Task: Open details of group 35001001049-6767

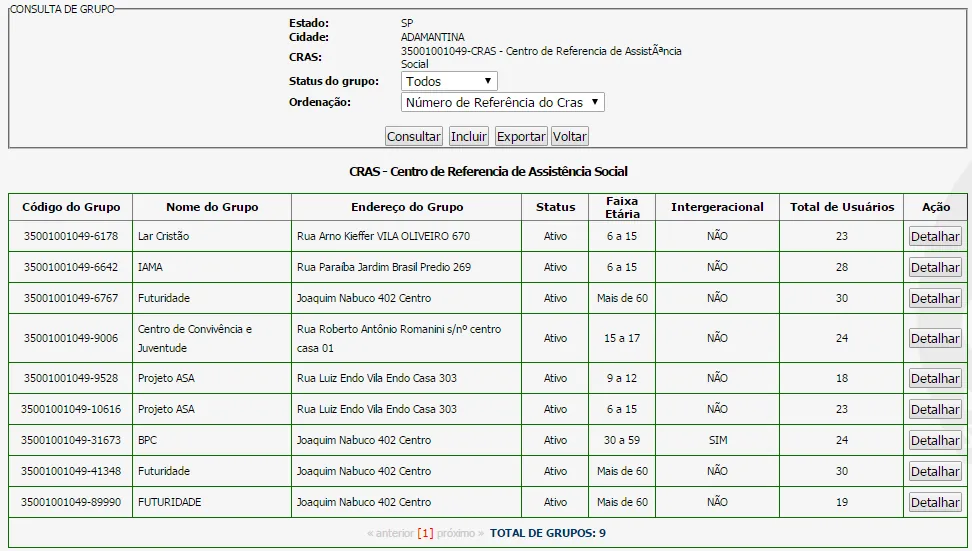Action: click(x=935, y=298)
